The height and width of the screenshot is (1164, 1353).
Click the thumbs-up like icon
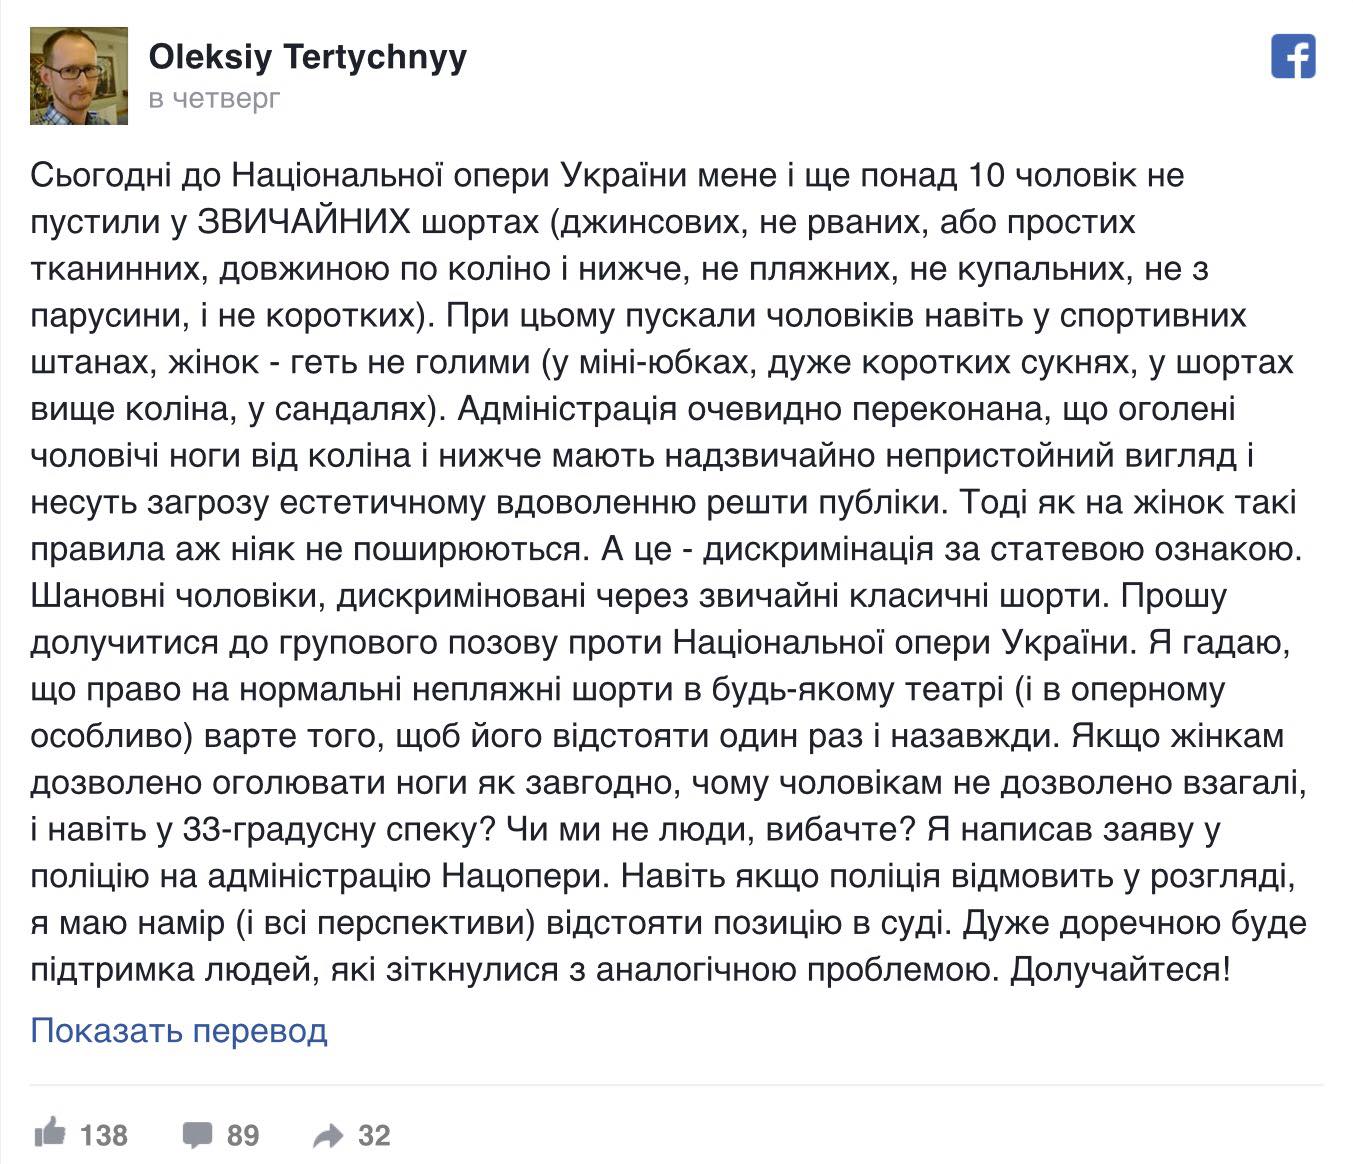point(49,1134)
